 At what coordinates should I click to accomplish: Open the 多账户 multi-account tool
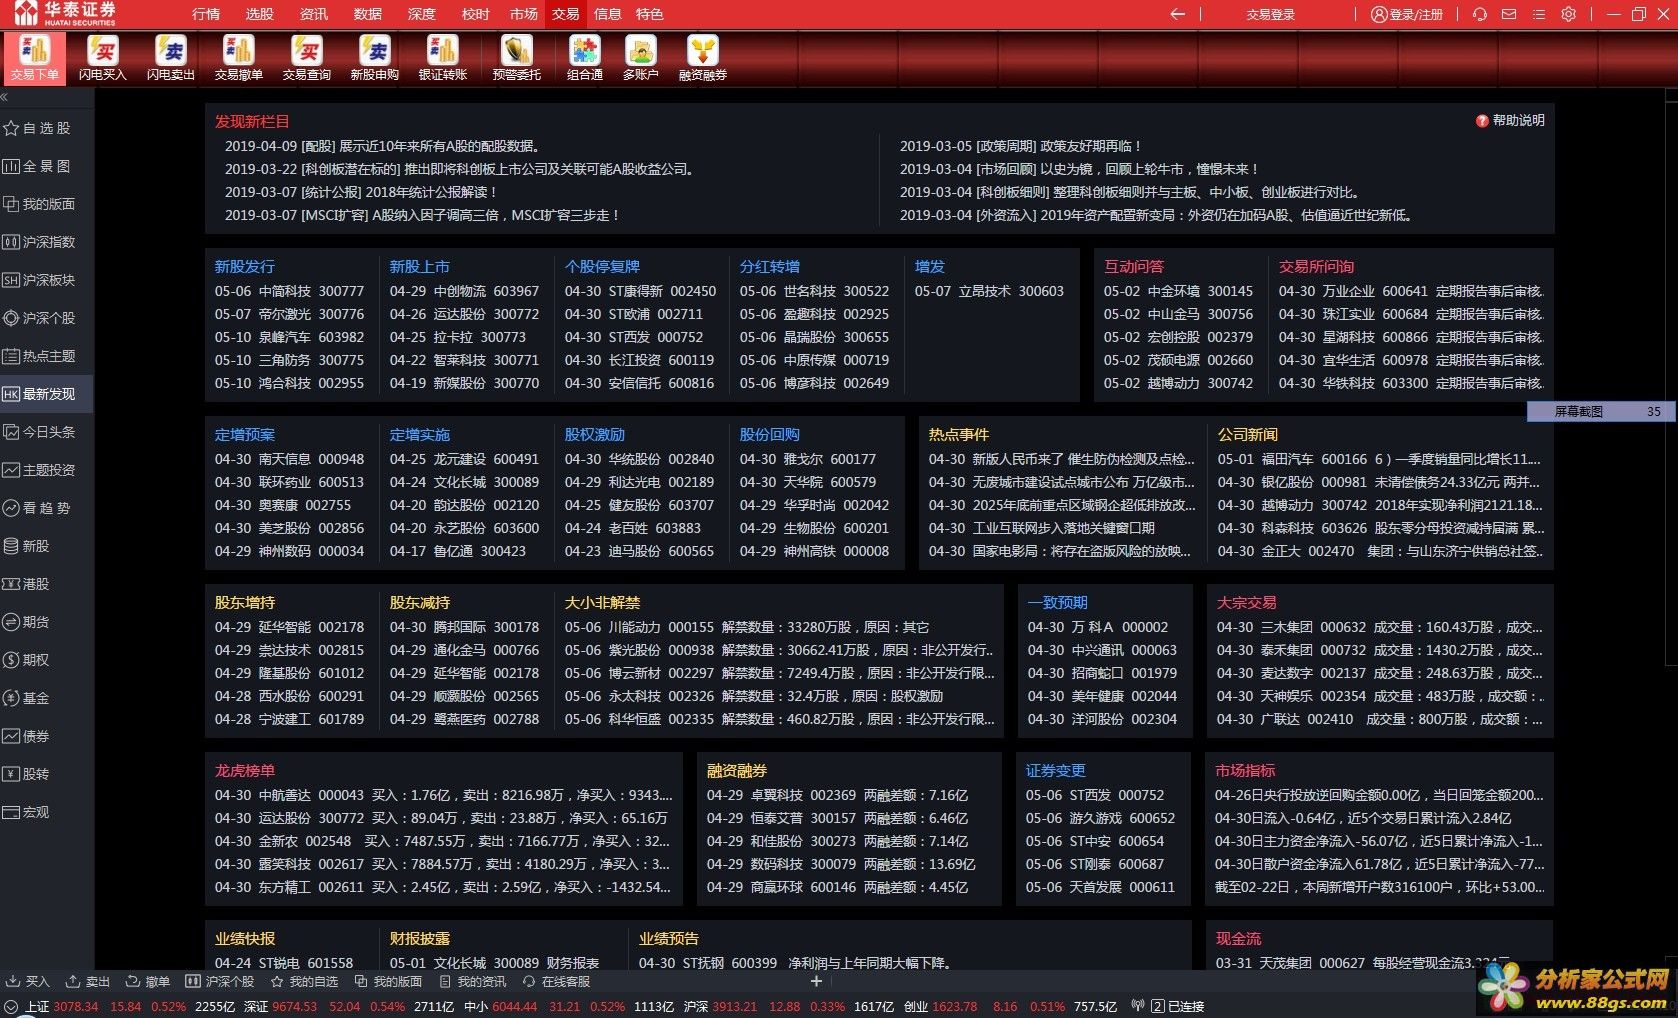point(641,57)
